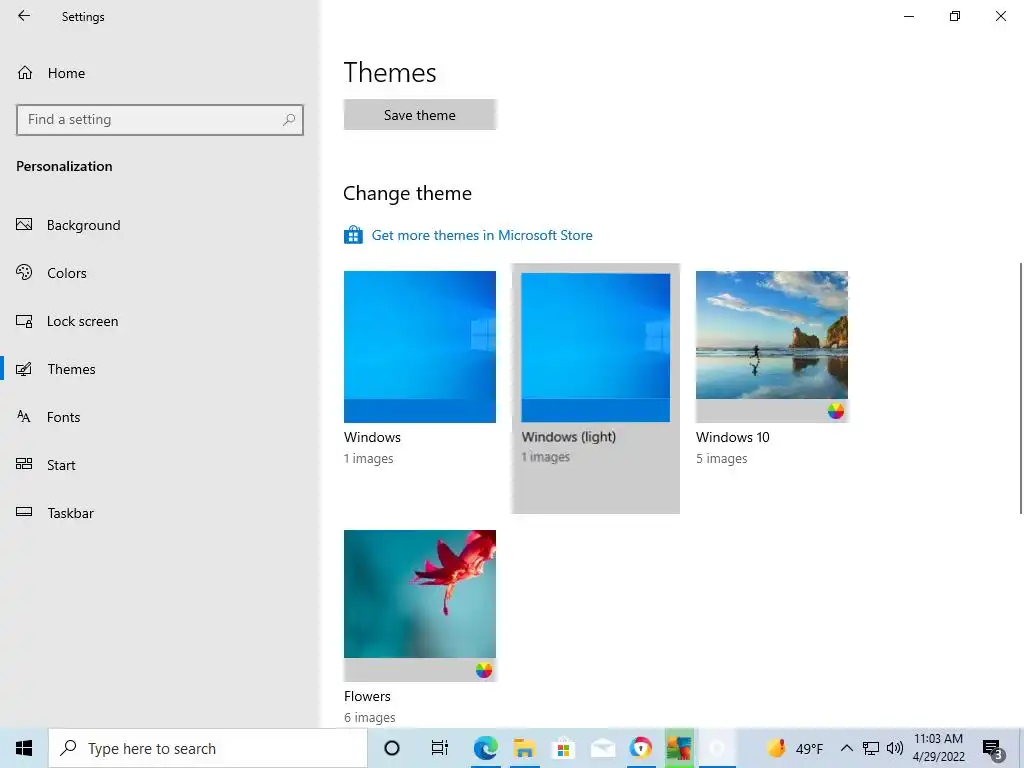This screenshot has width=1024, height=768.
Task: Click the Windows theme name label
Action: (372, 438)
